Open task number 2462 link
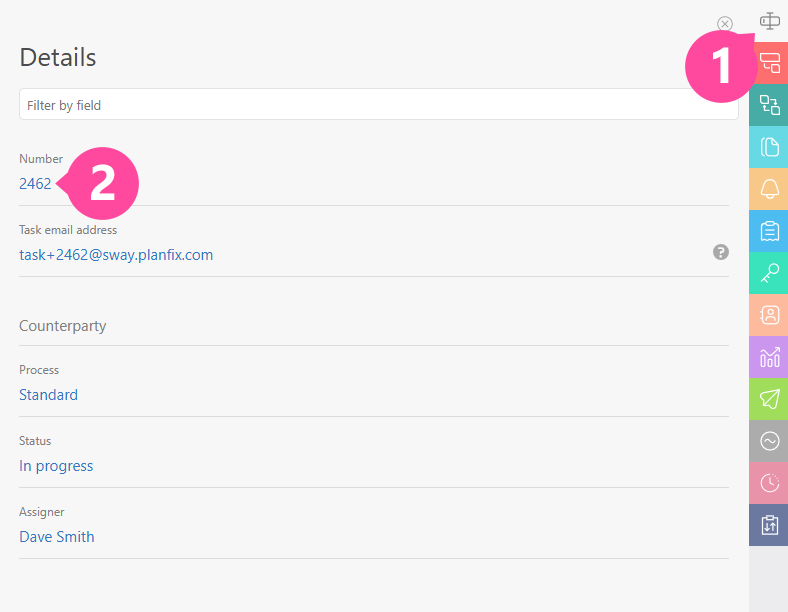Image resolution: width=788 pixels, height=612 pixels. click(x=35, y=184)
